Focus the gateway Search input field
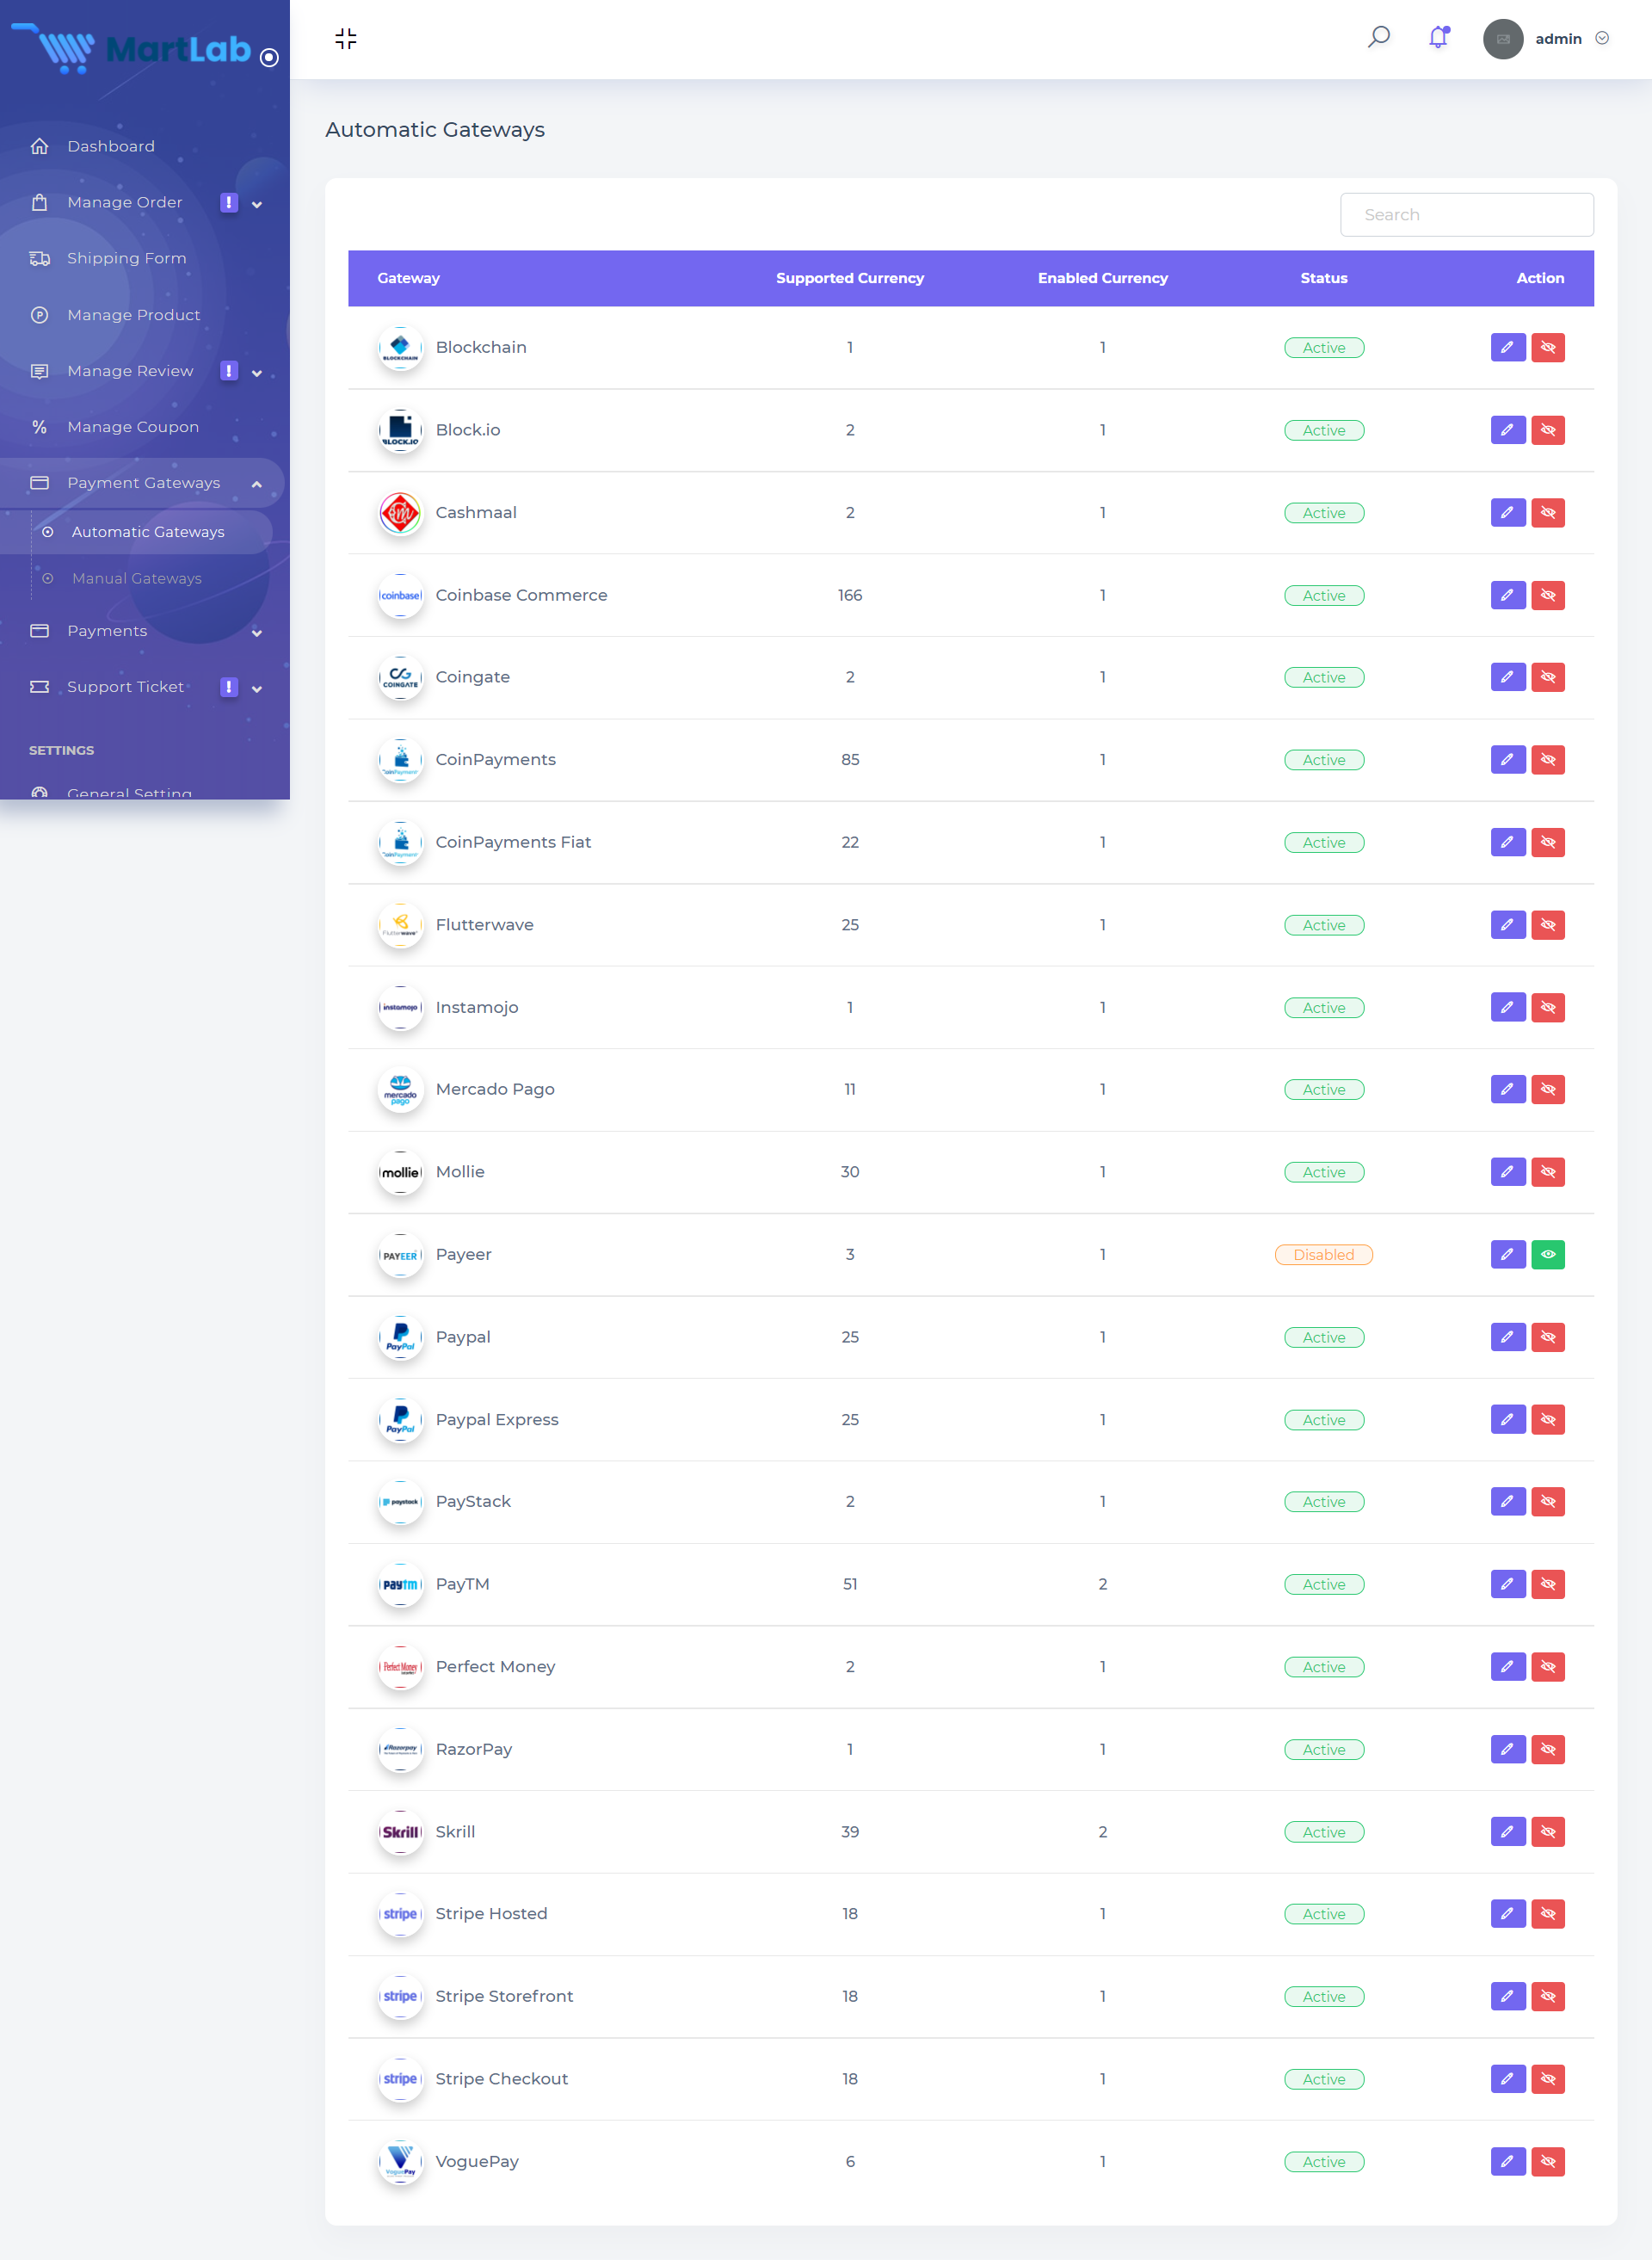This screenshot has height=2260, width=1652. (1467, 215)
